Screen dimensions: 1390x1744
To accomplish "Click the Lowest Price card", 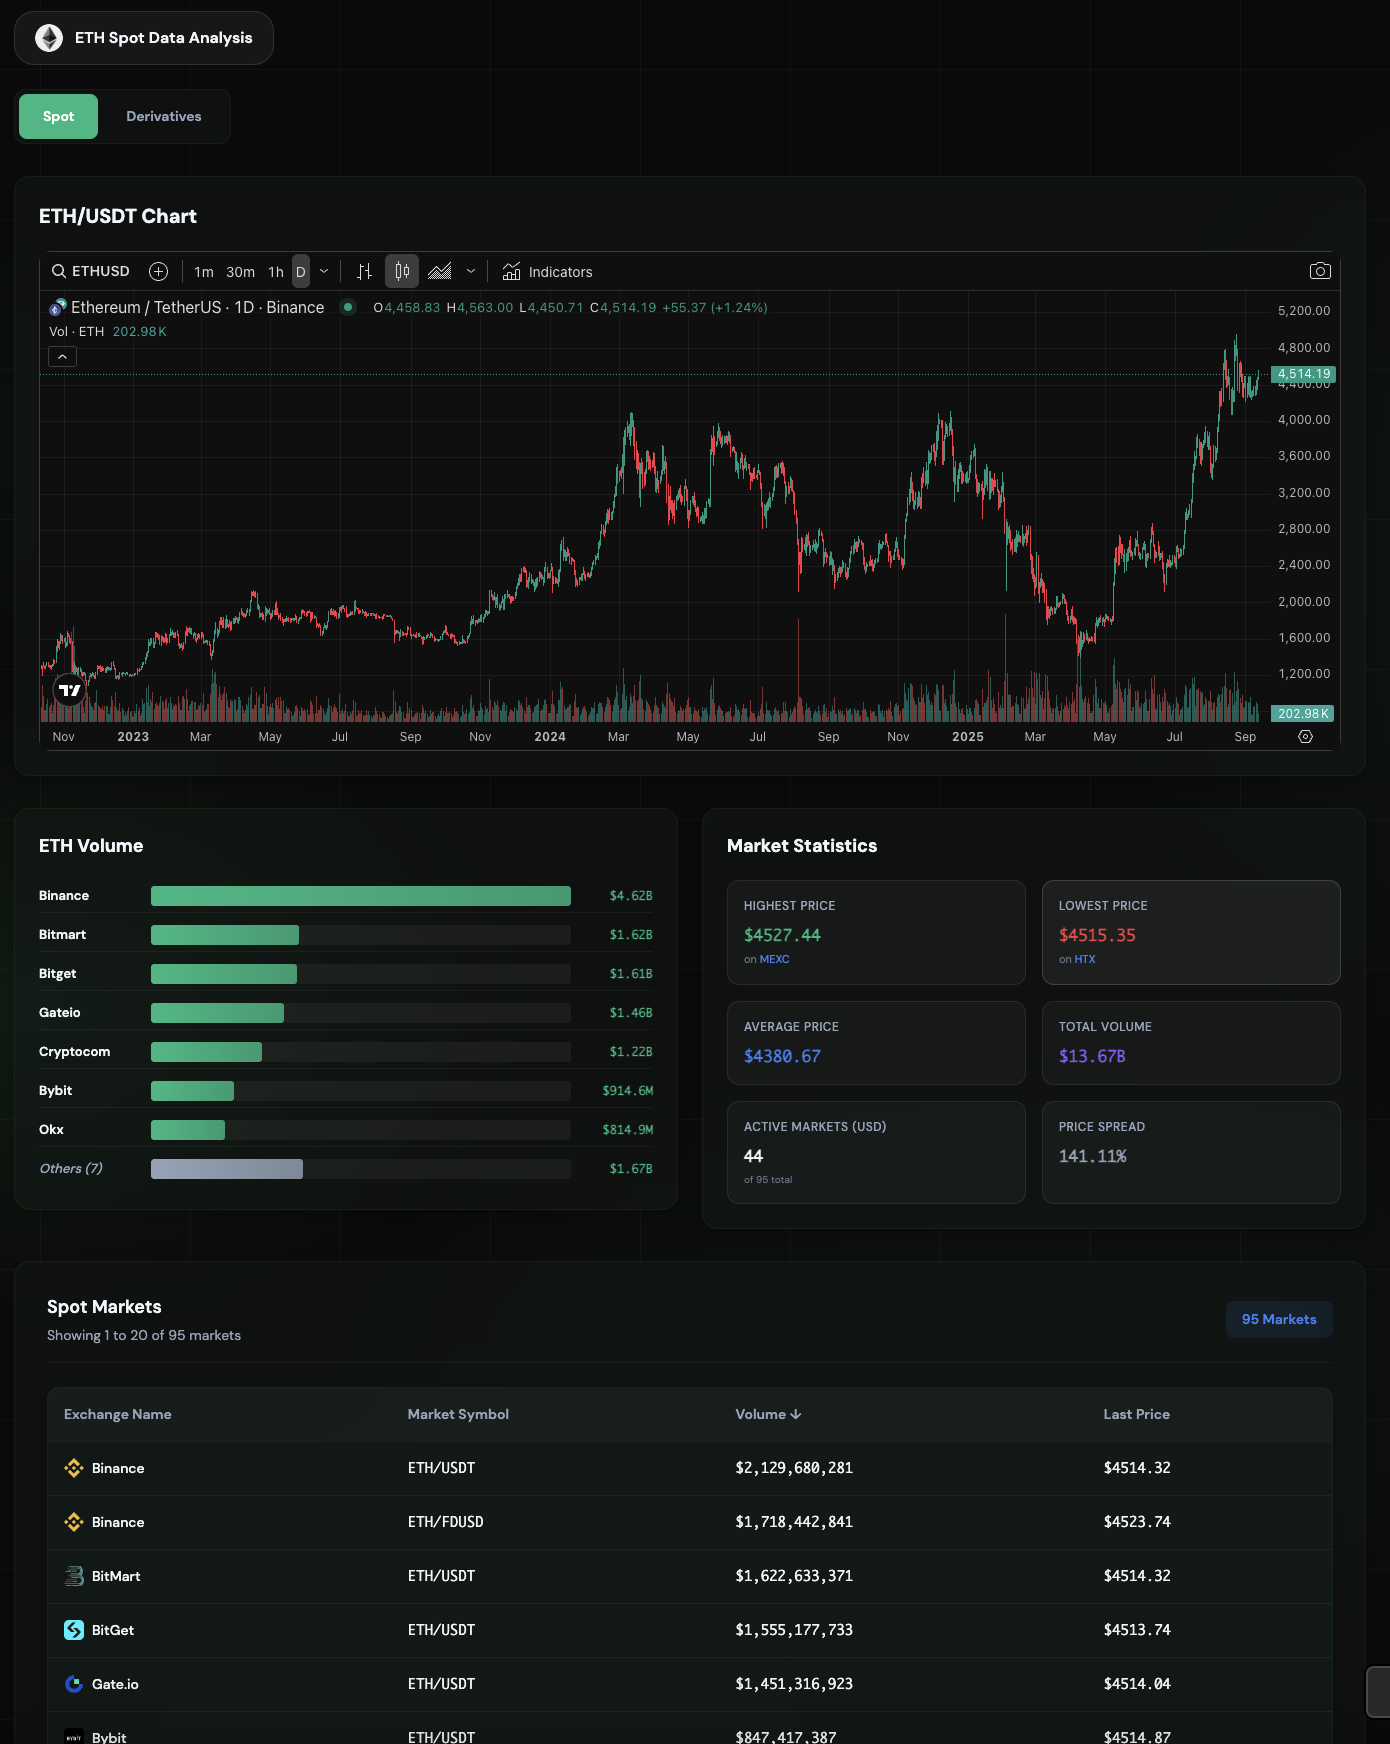I will (1191, 932).
